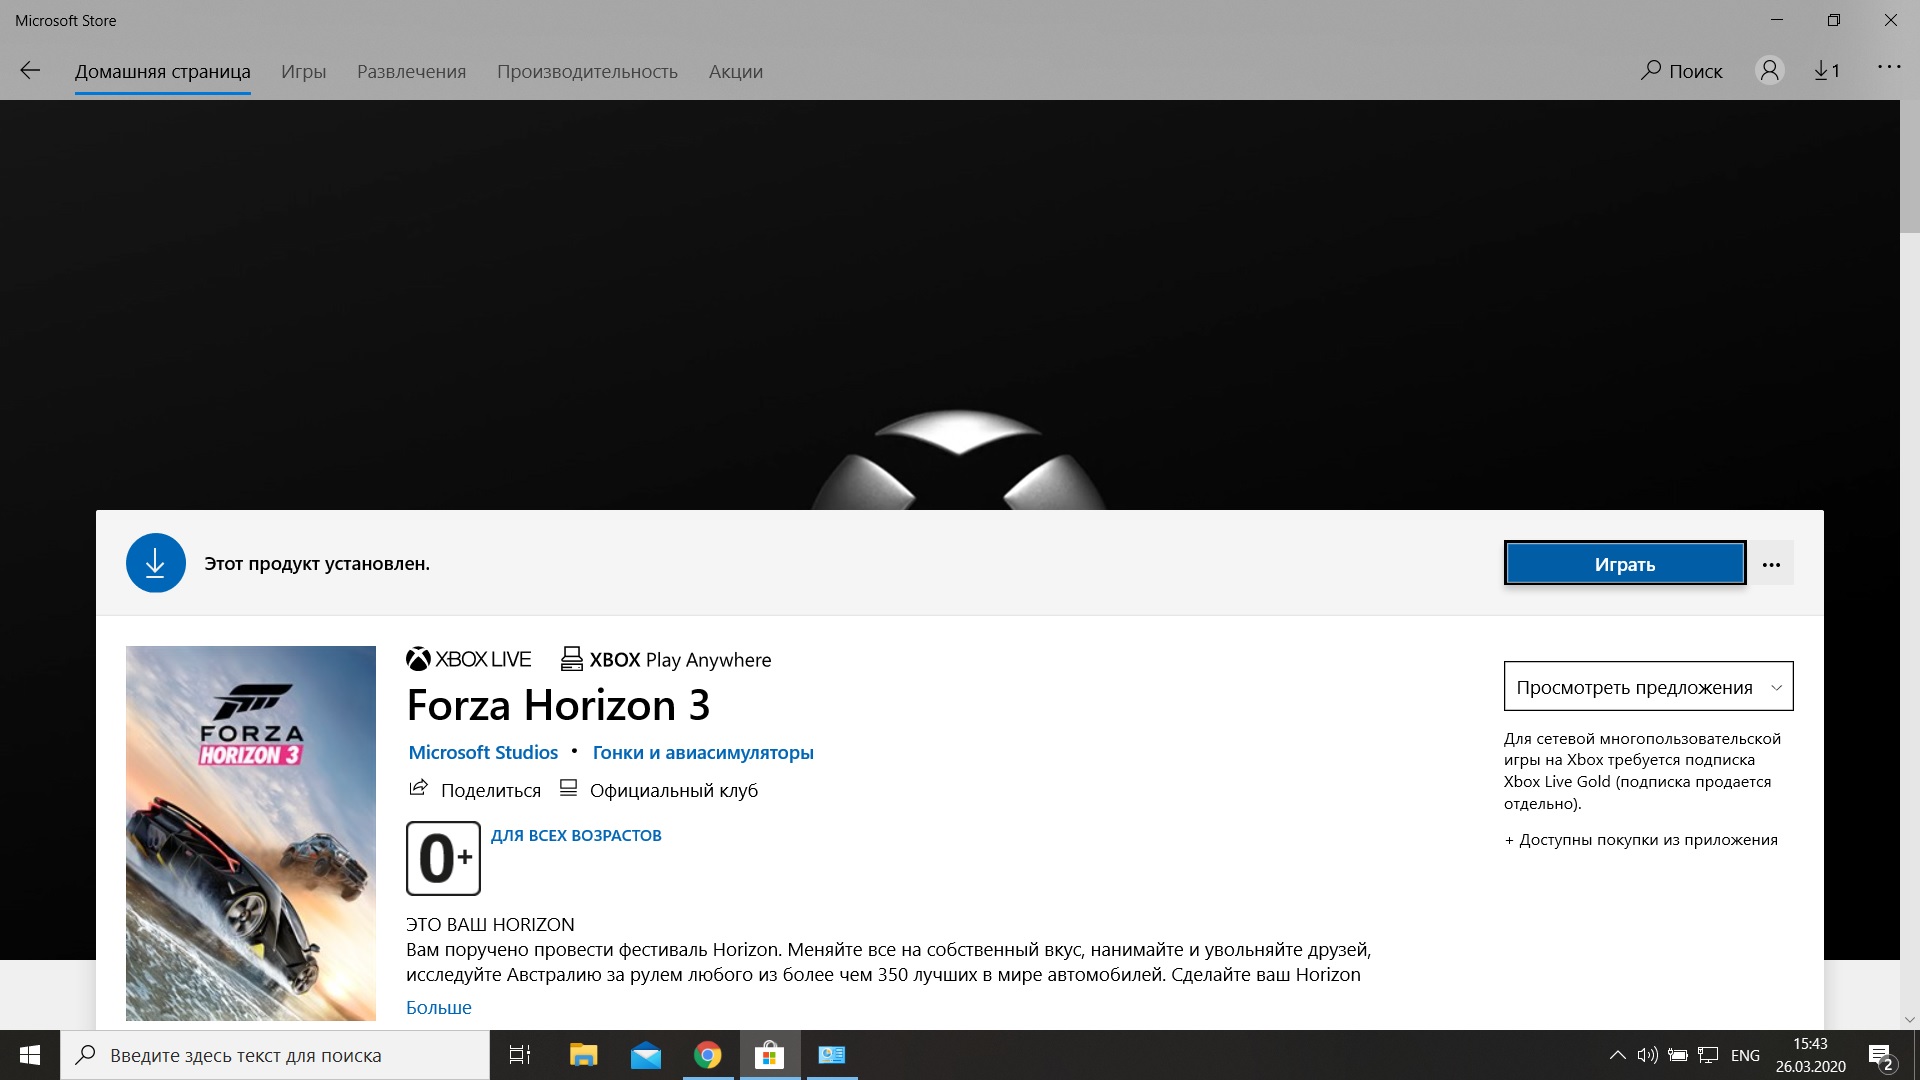Open the network status tray icon
1920x1080 pixels.
coord(1708,1055)
